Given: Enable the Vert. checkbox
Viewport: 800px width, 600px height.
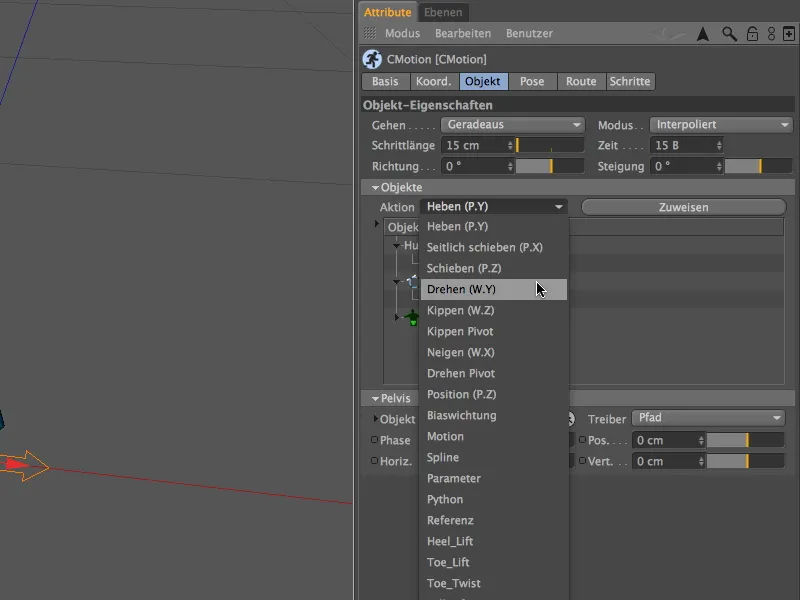Looking at the screenshot, I should [x=582, y=461].
